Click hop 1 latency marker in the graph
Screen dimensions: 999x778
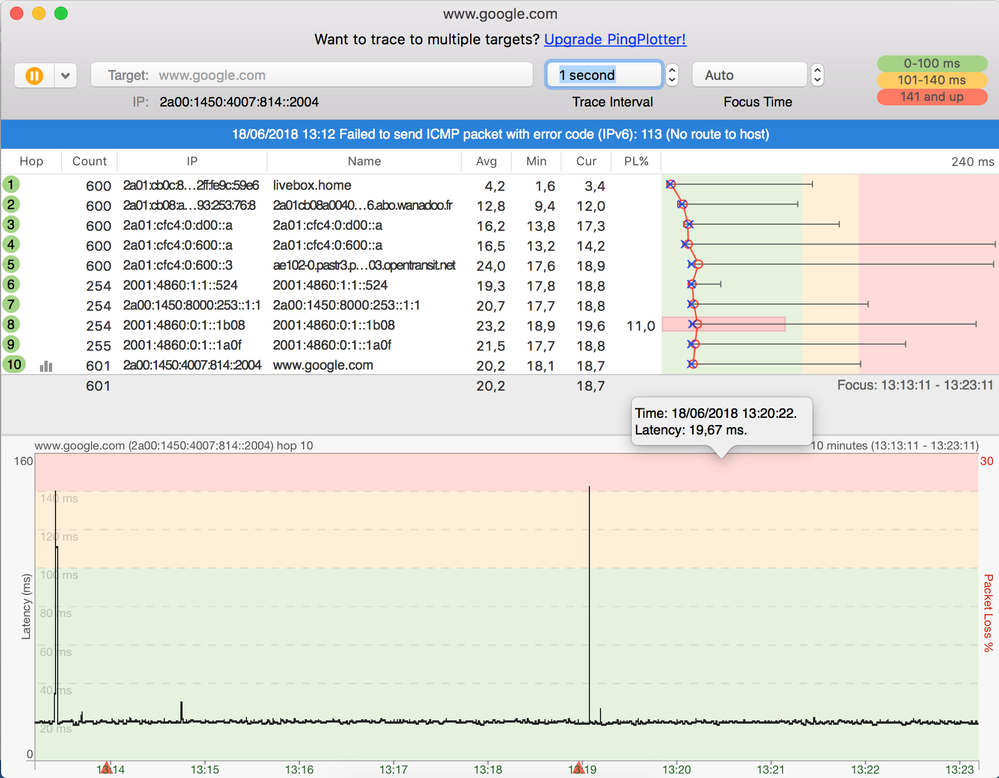(x=670, y=184)
